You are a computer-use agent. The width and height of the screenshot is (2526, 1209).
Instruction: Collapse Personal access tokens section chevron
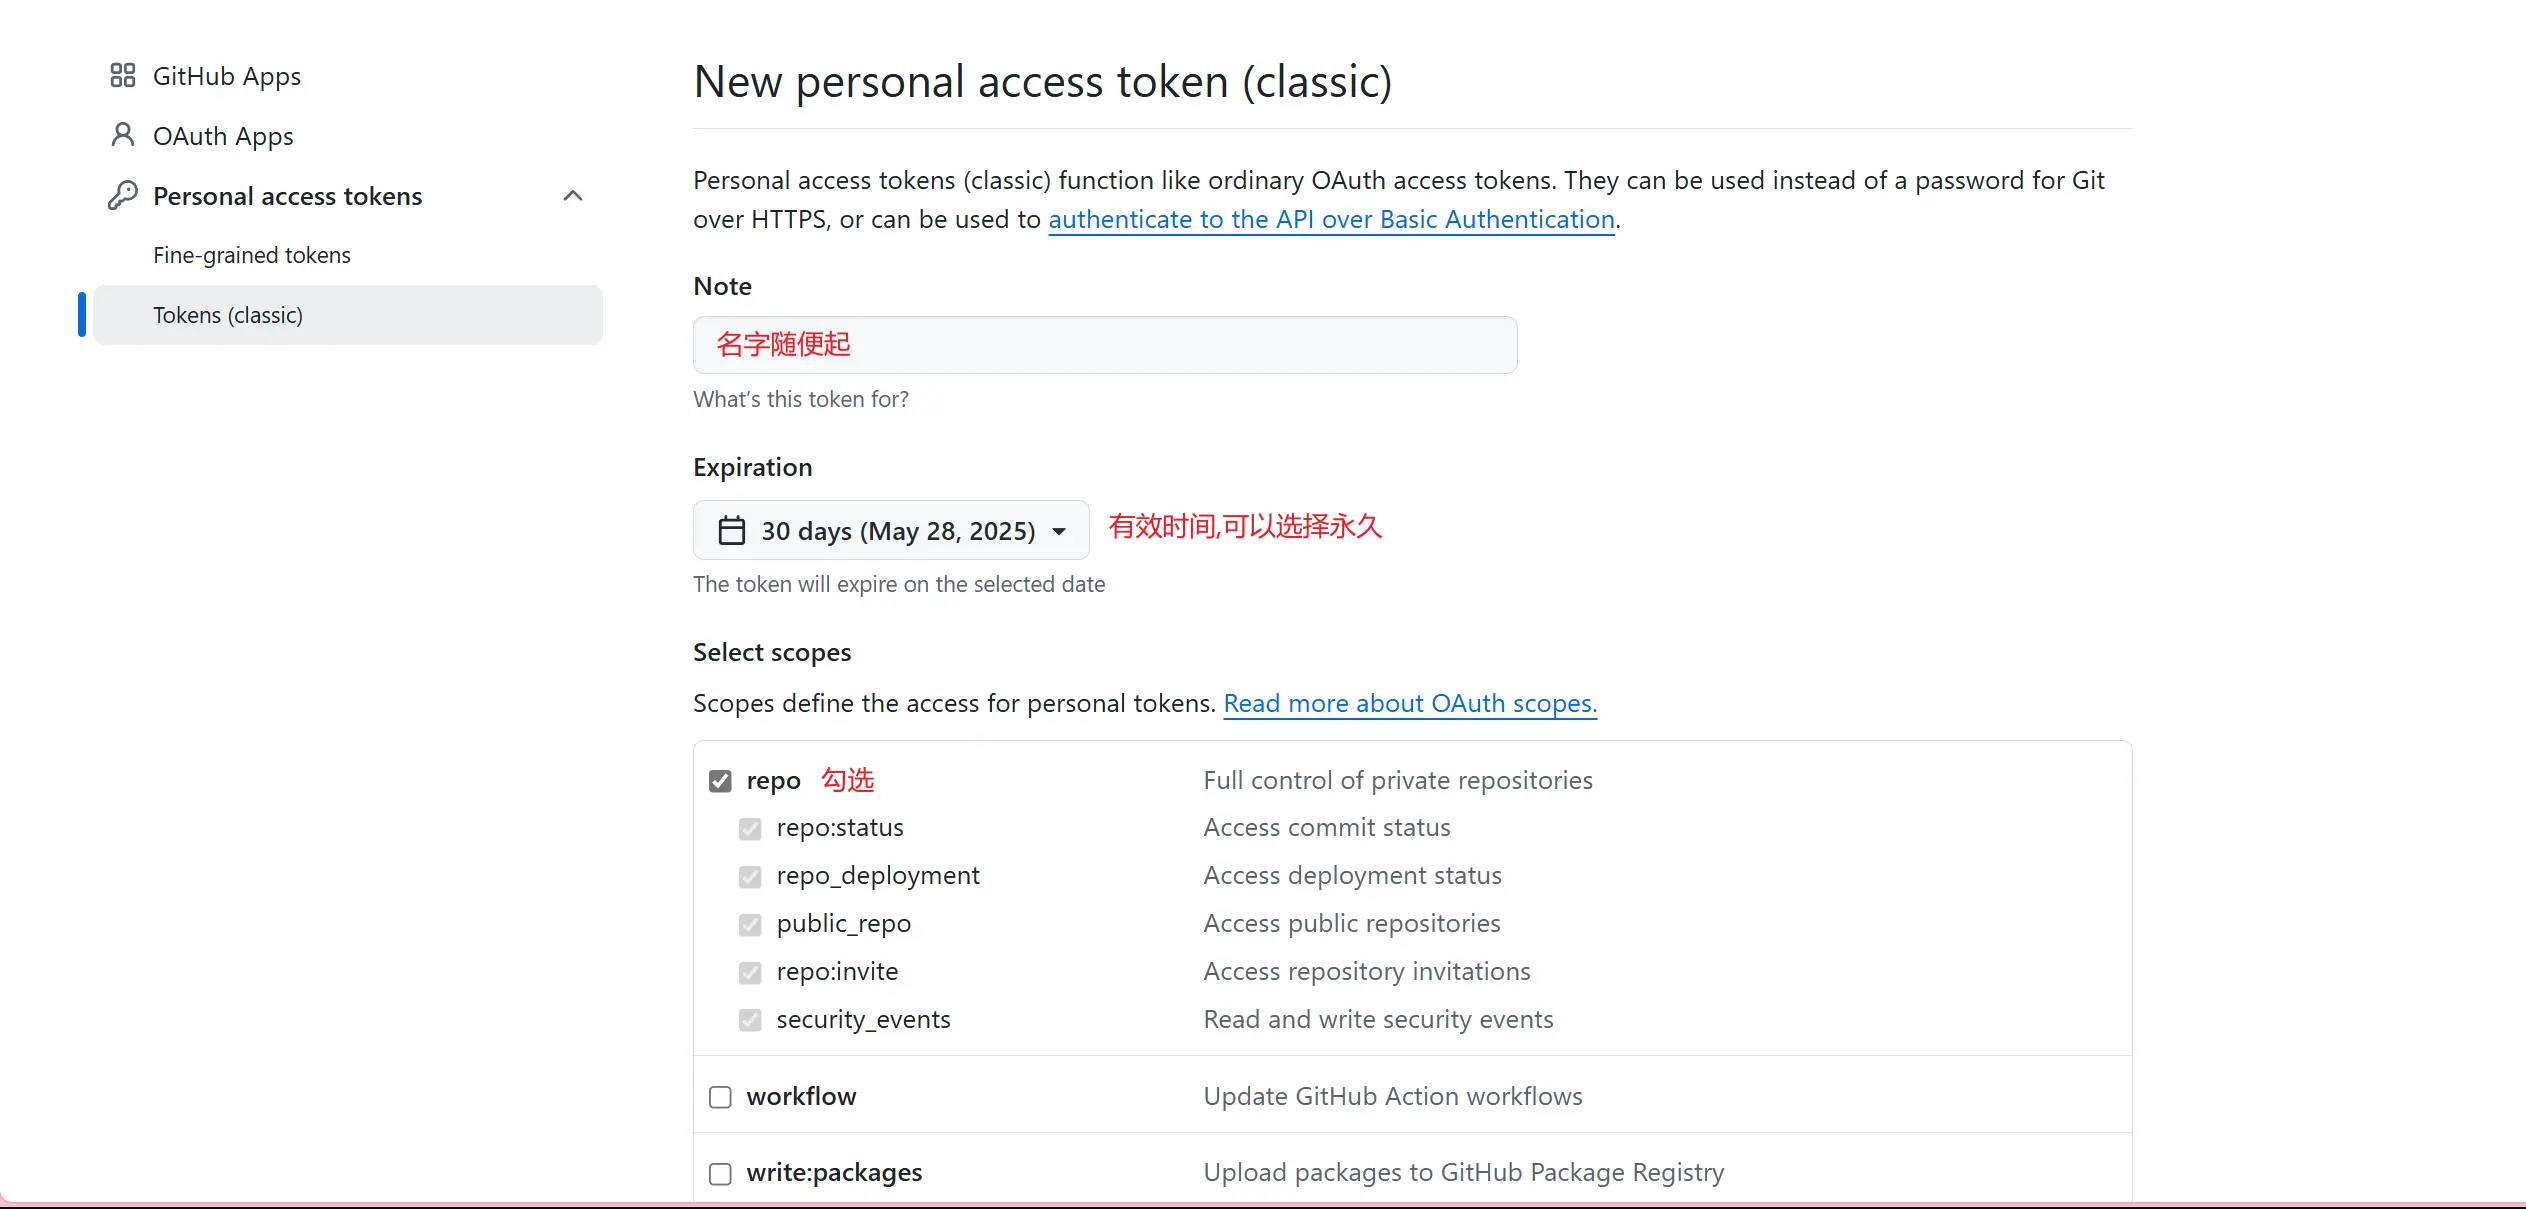573,196
